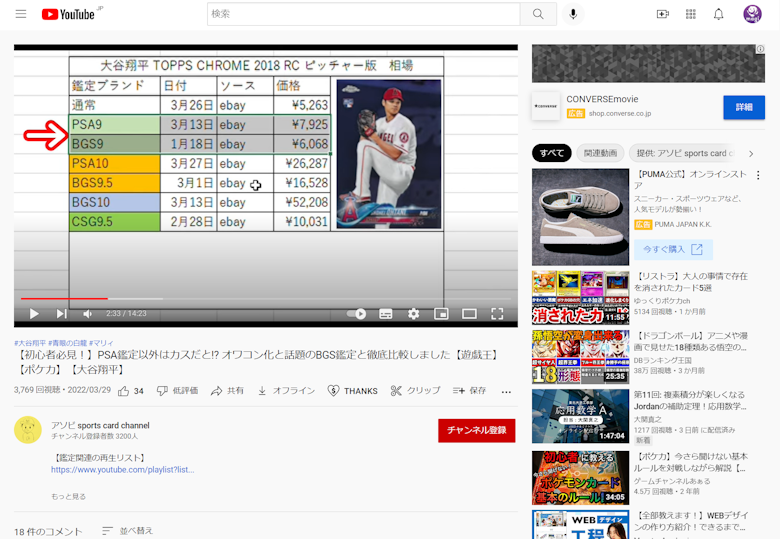Open the create video icon

[x=662, y=14]
